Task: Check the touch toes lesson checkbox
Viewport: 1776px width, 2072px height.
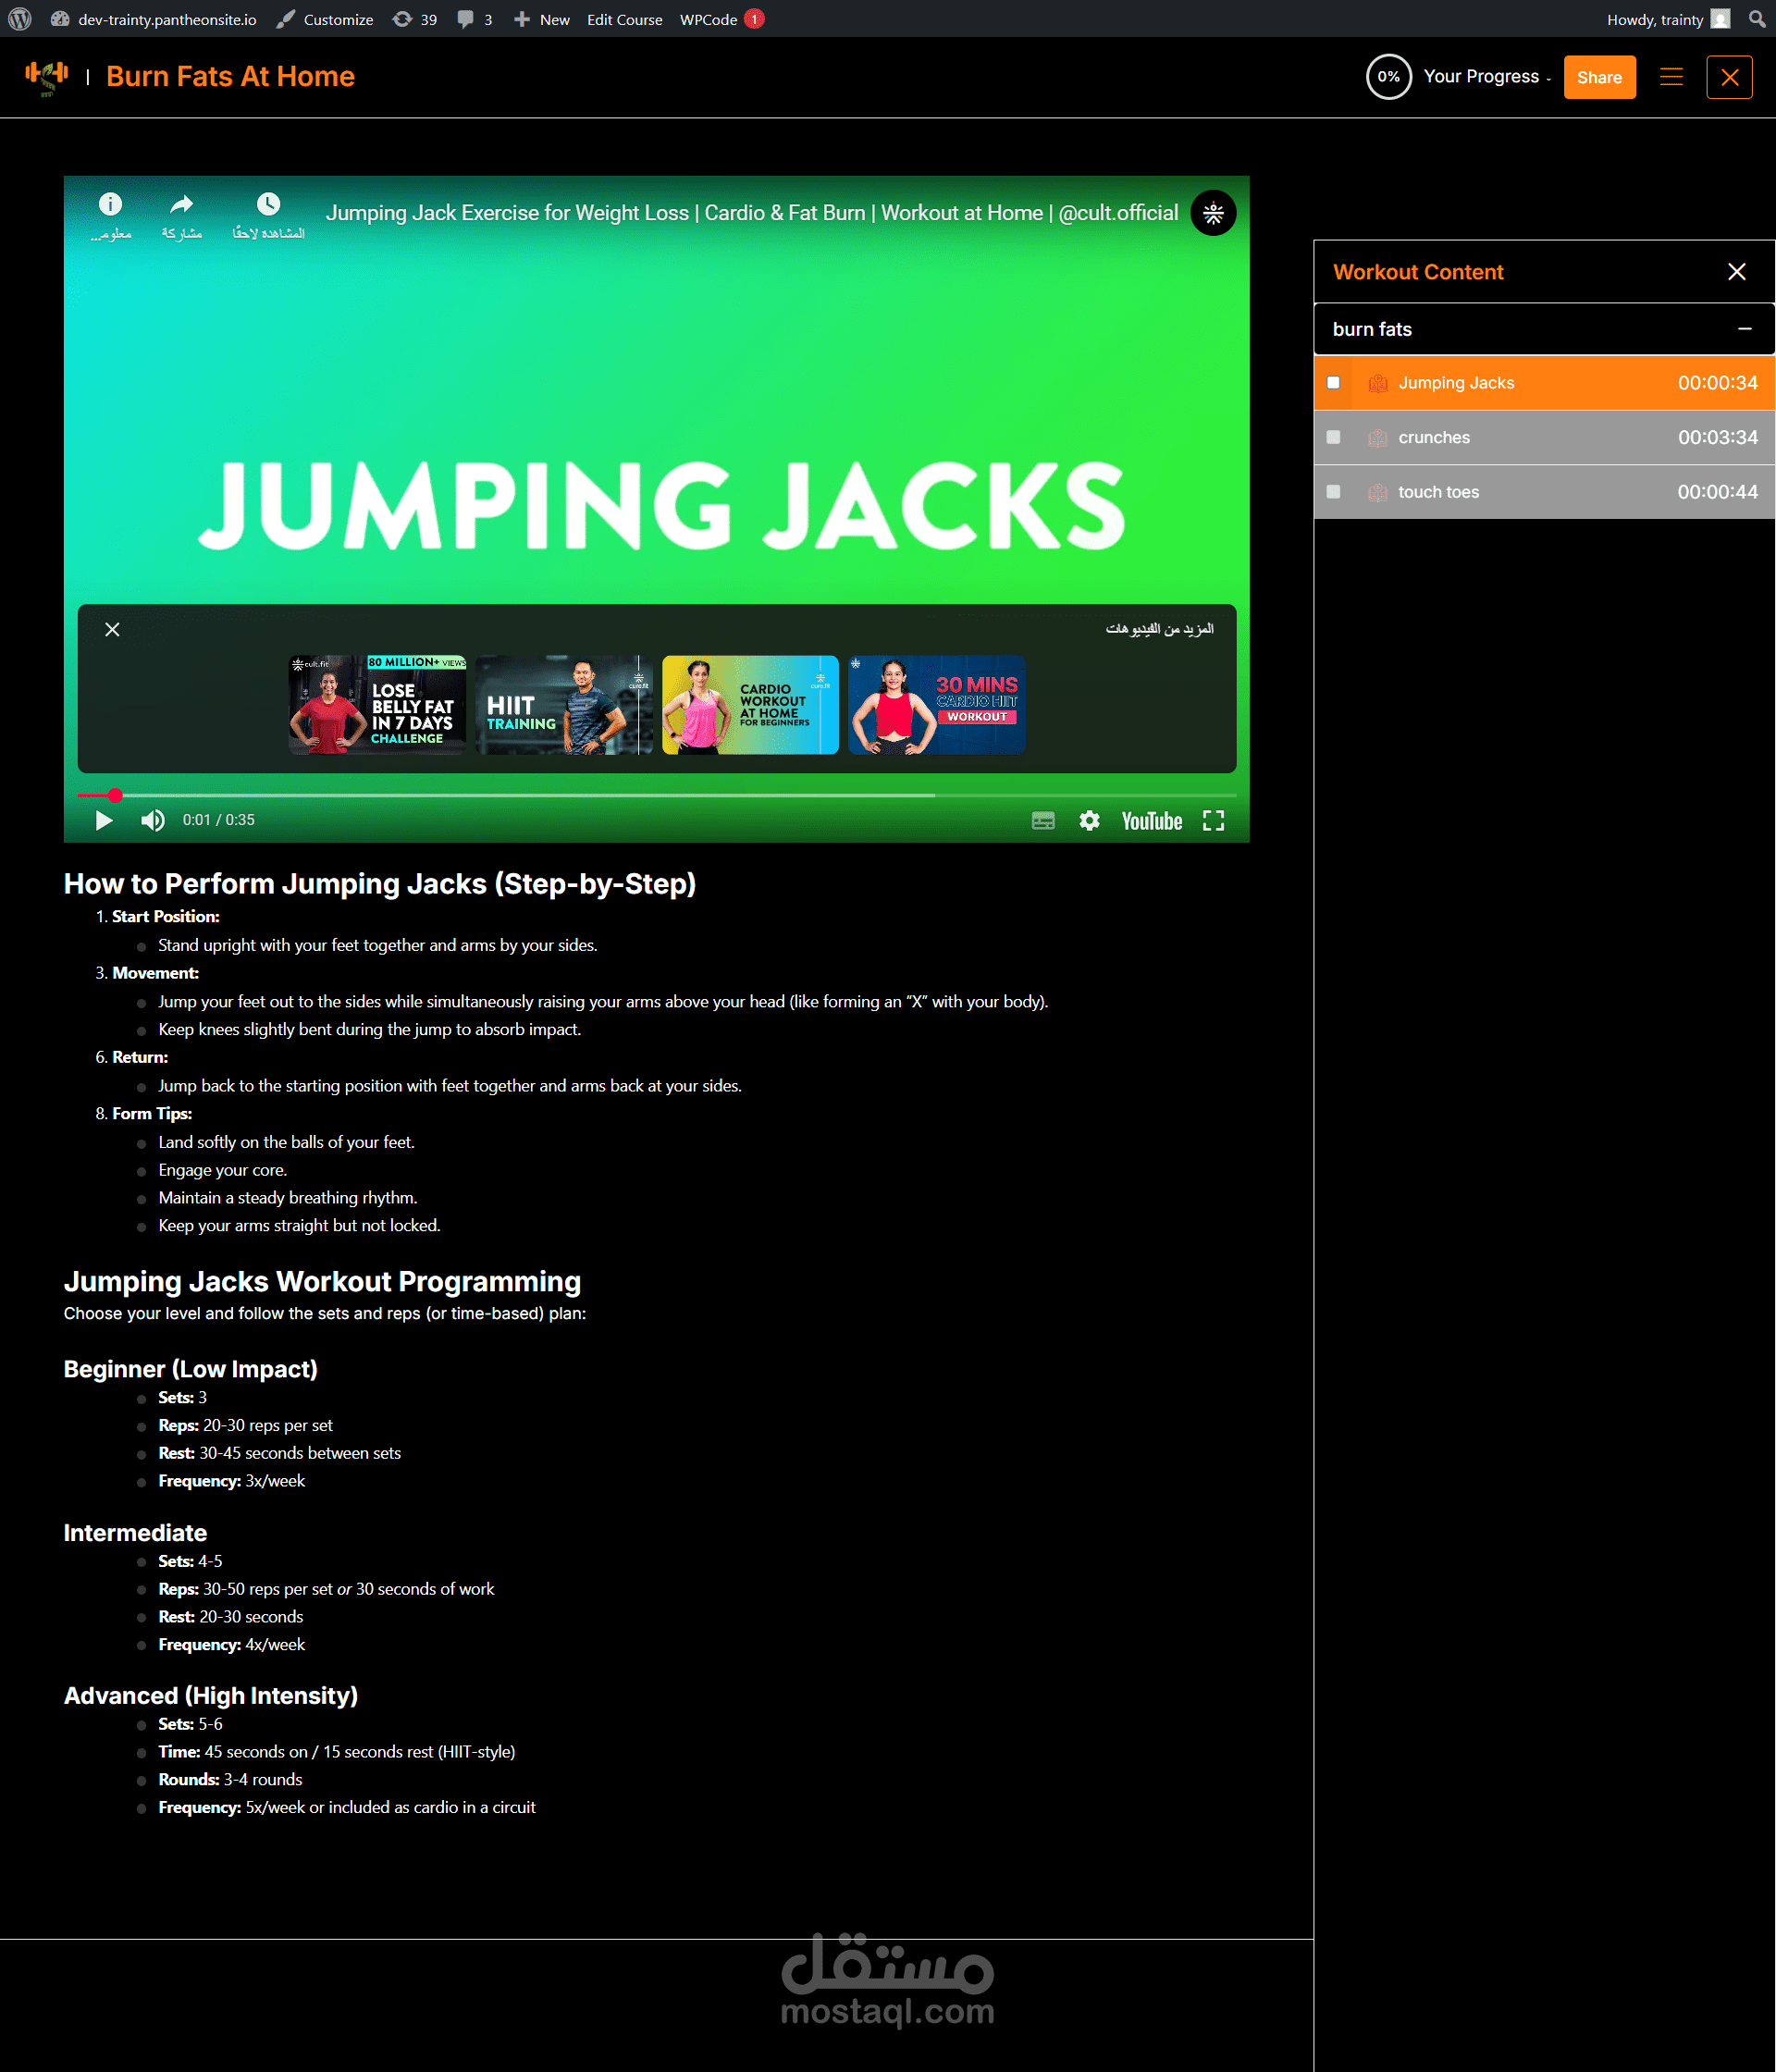Action: point(1333,491)
